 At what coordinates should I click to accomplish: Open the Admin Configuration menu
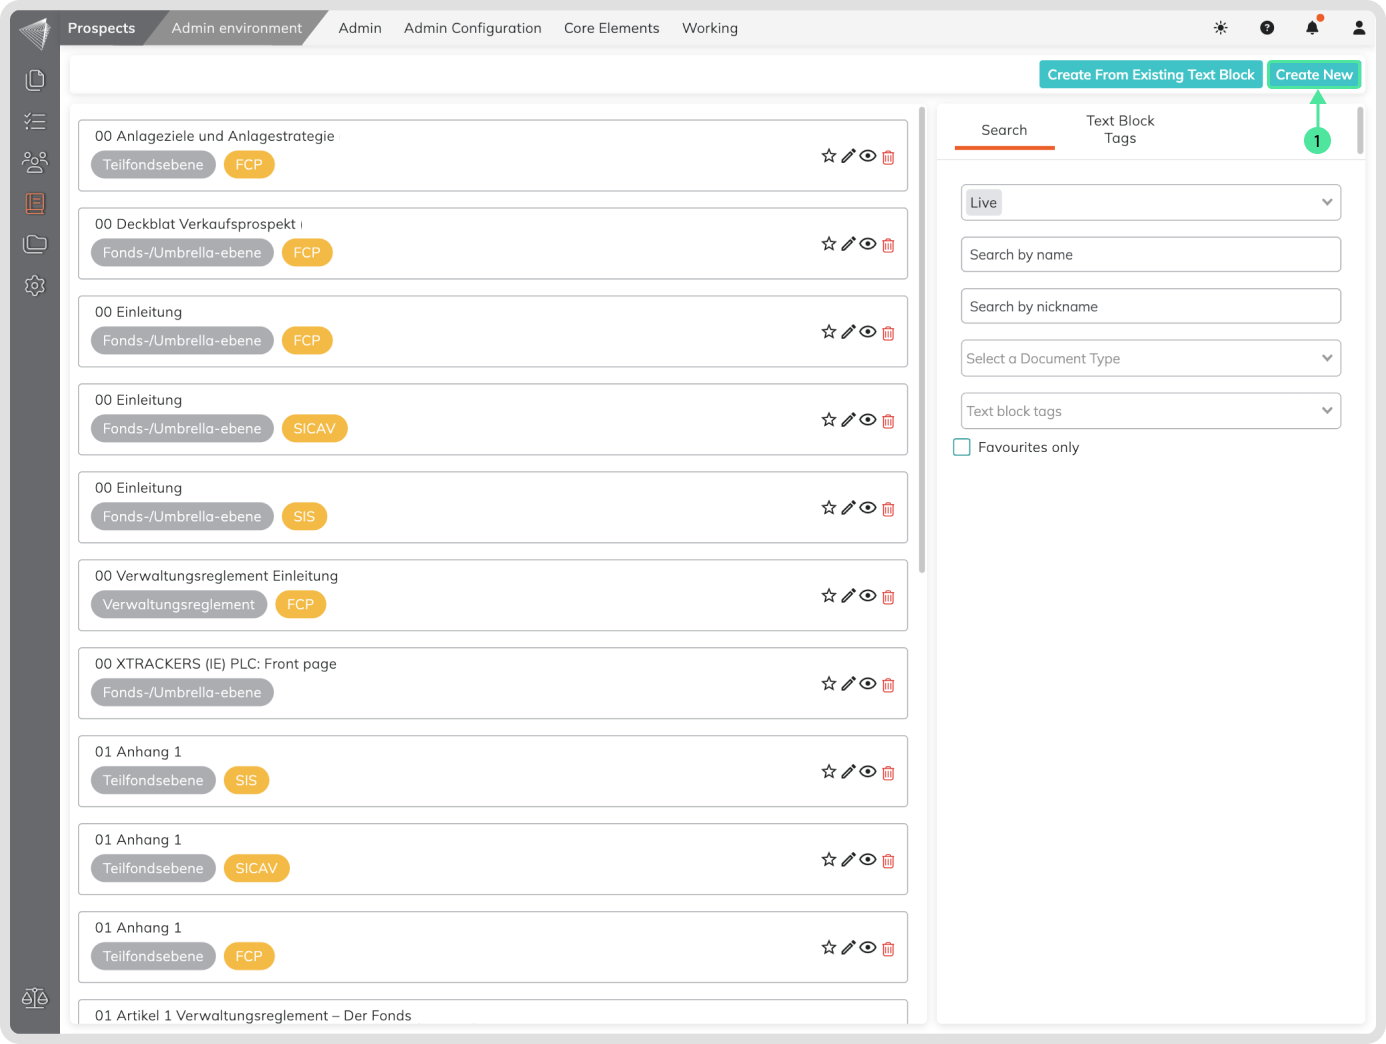coord(472,28)
